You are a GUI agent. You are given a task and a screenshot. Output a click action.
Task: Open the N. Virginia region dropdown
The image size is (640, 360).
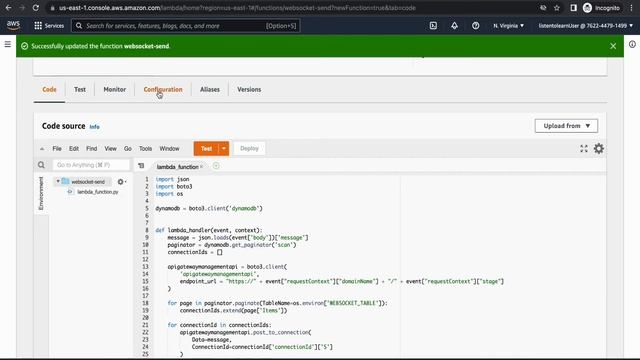coord(508,26)
